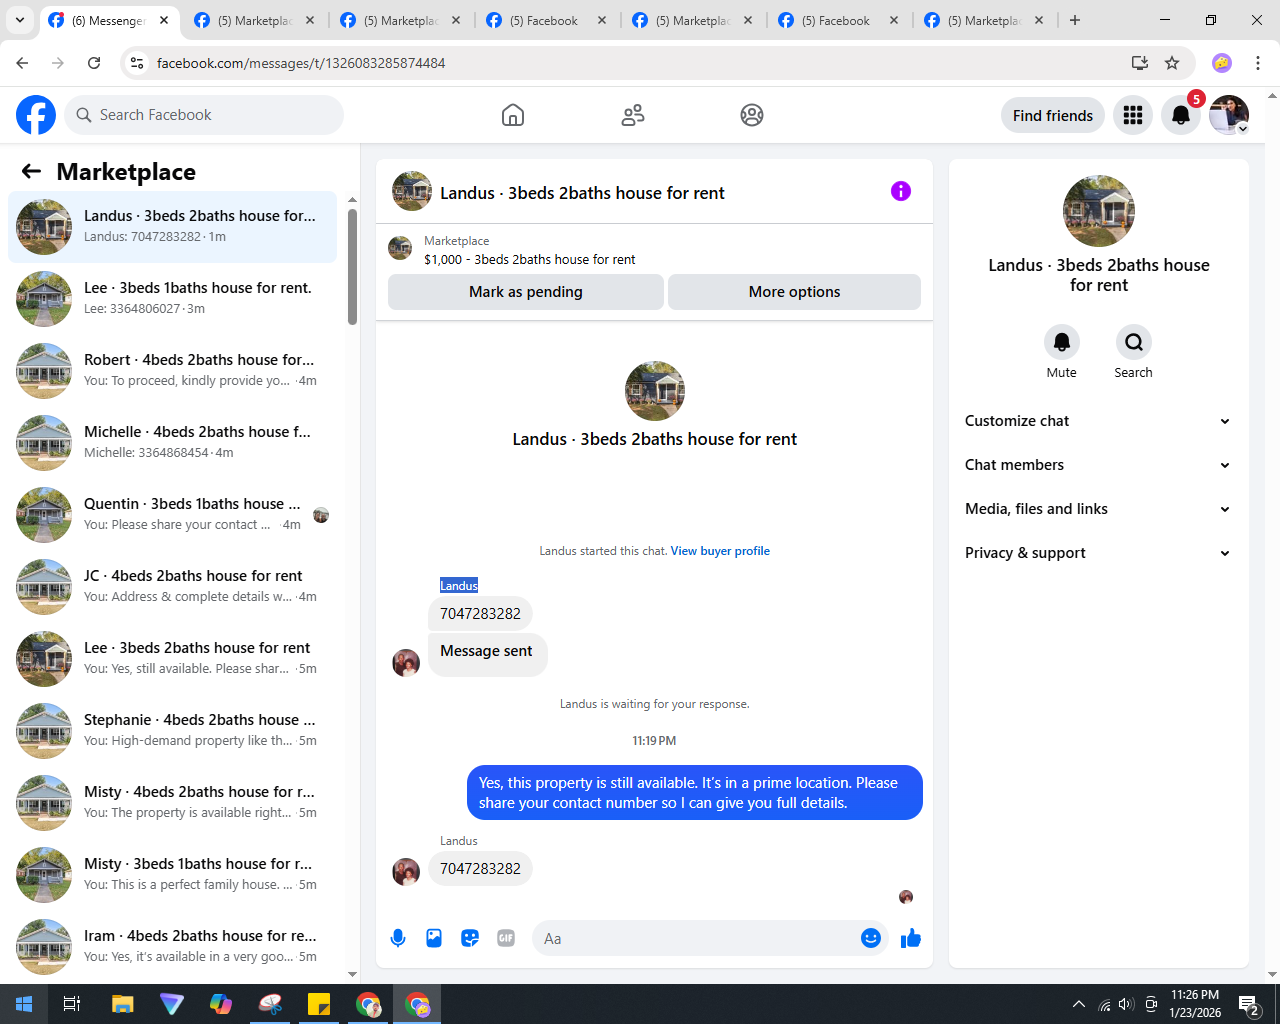This screenshot has width=1280, height=1024.
Task: Go to Facebook Home feed icon
Action: tap(513, 115)
